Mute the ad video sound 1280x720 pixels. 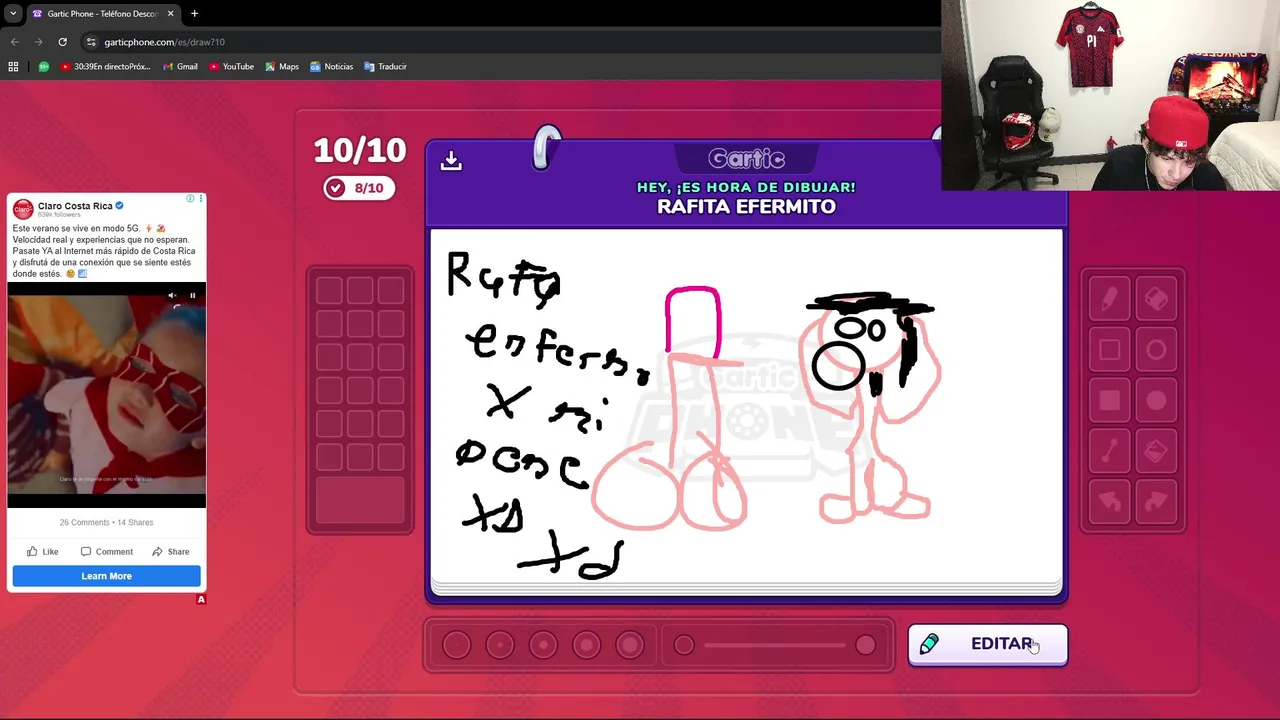click(x=173, y=295)
